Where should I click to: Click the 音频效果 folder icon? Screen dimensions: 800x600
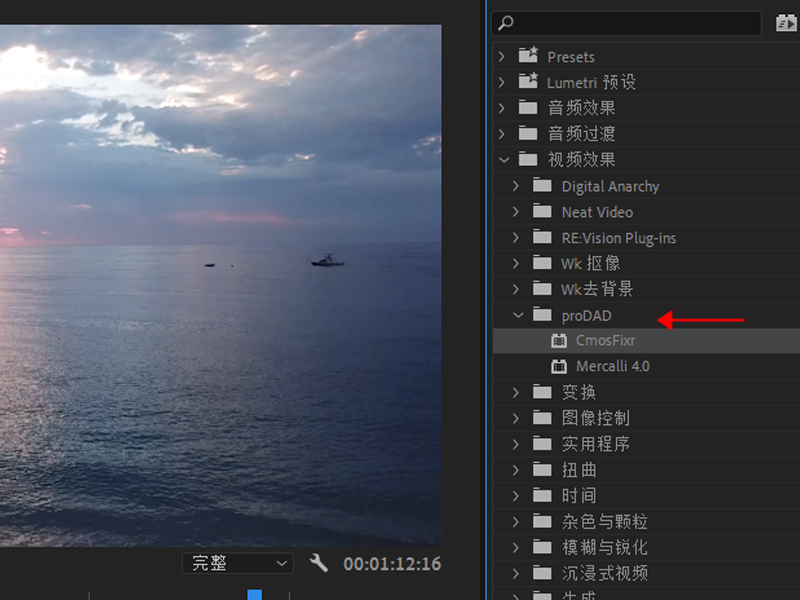(528, 108)
